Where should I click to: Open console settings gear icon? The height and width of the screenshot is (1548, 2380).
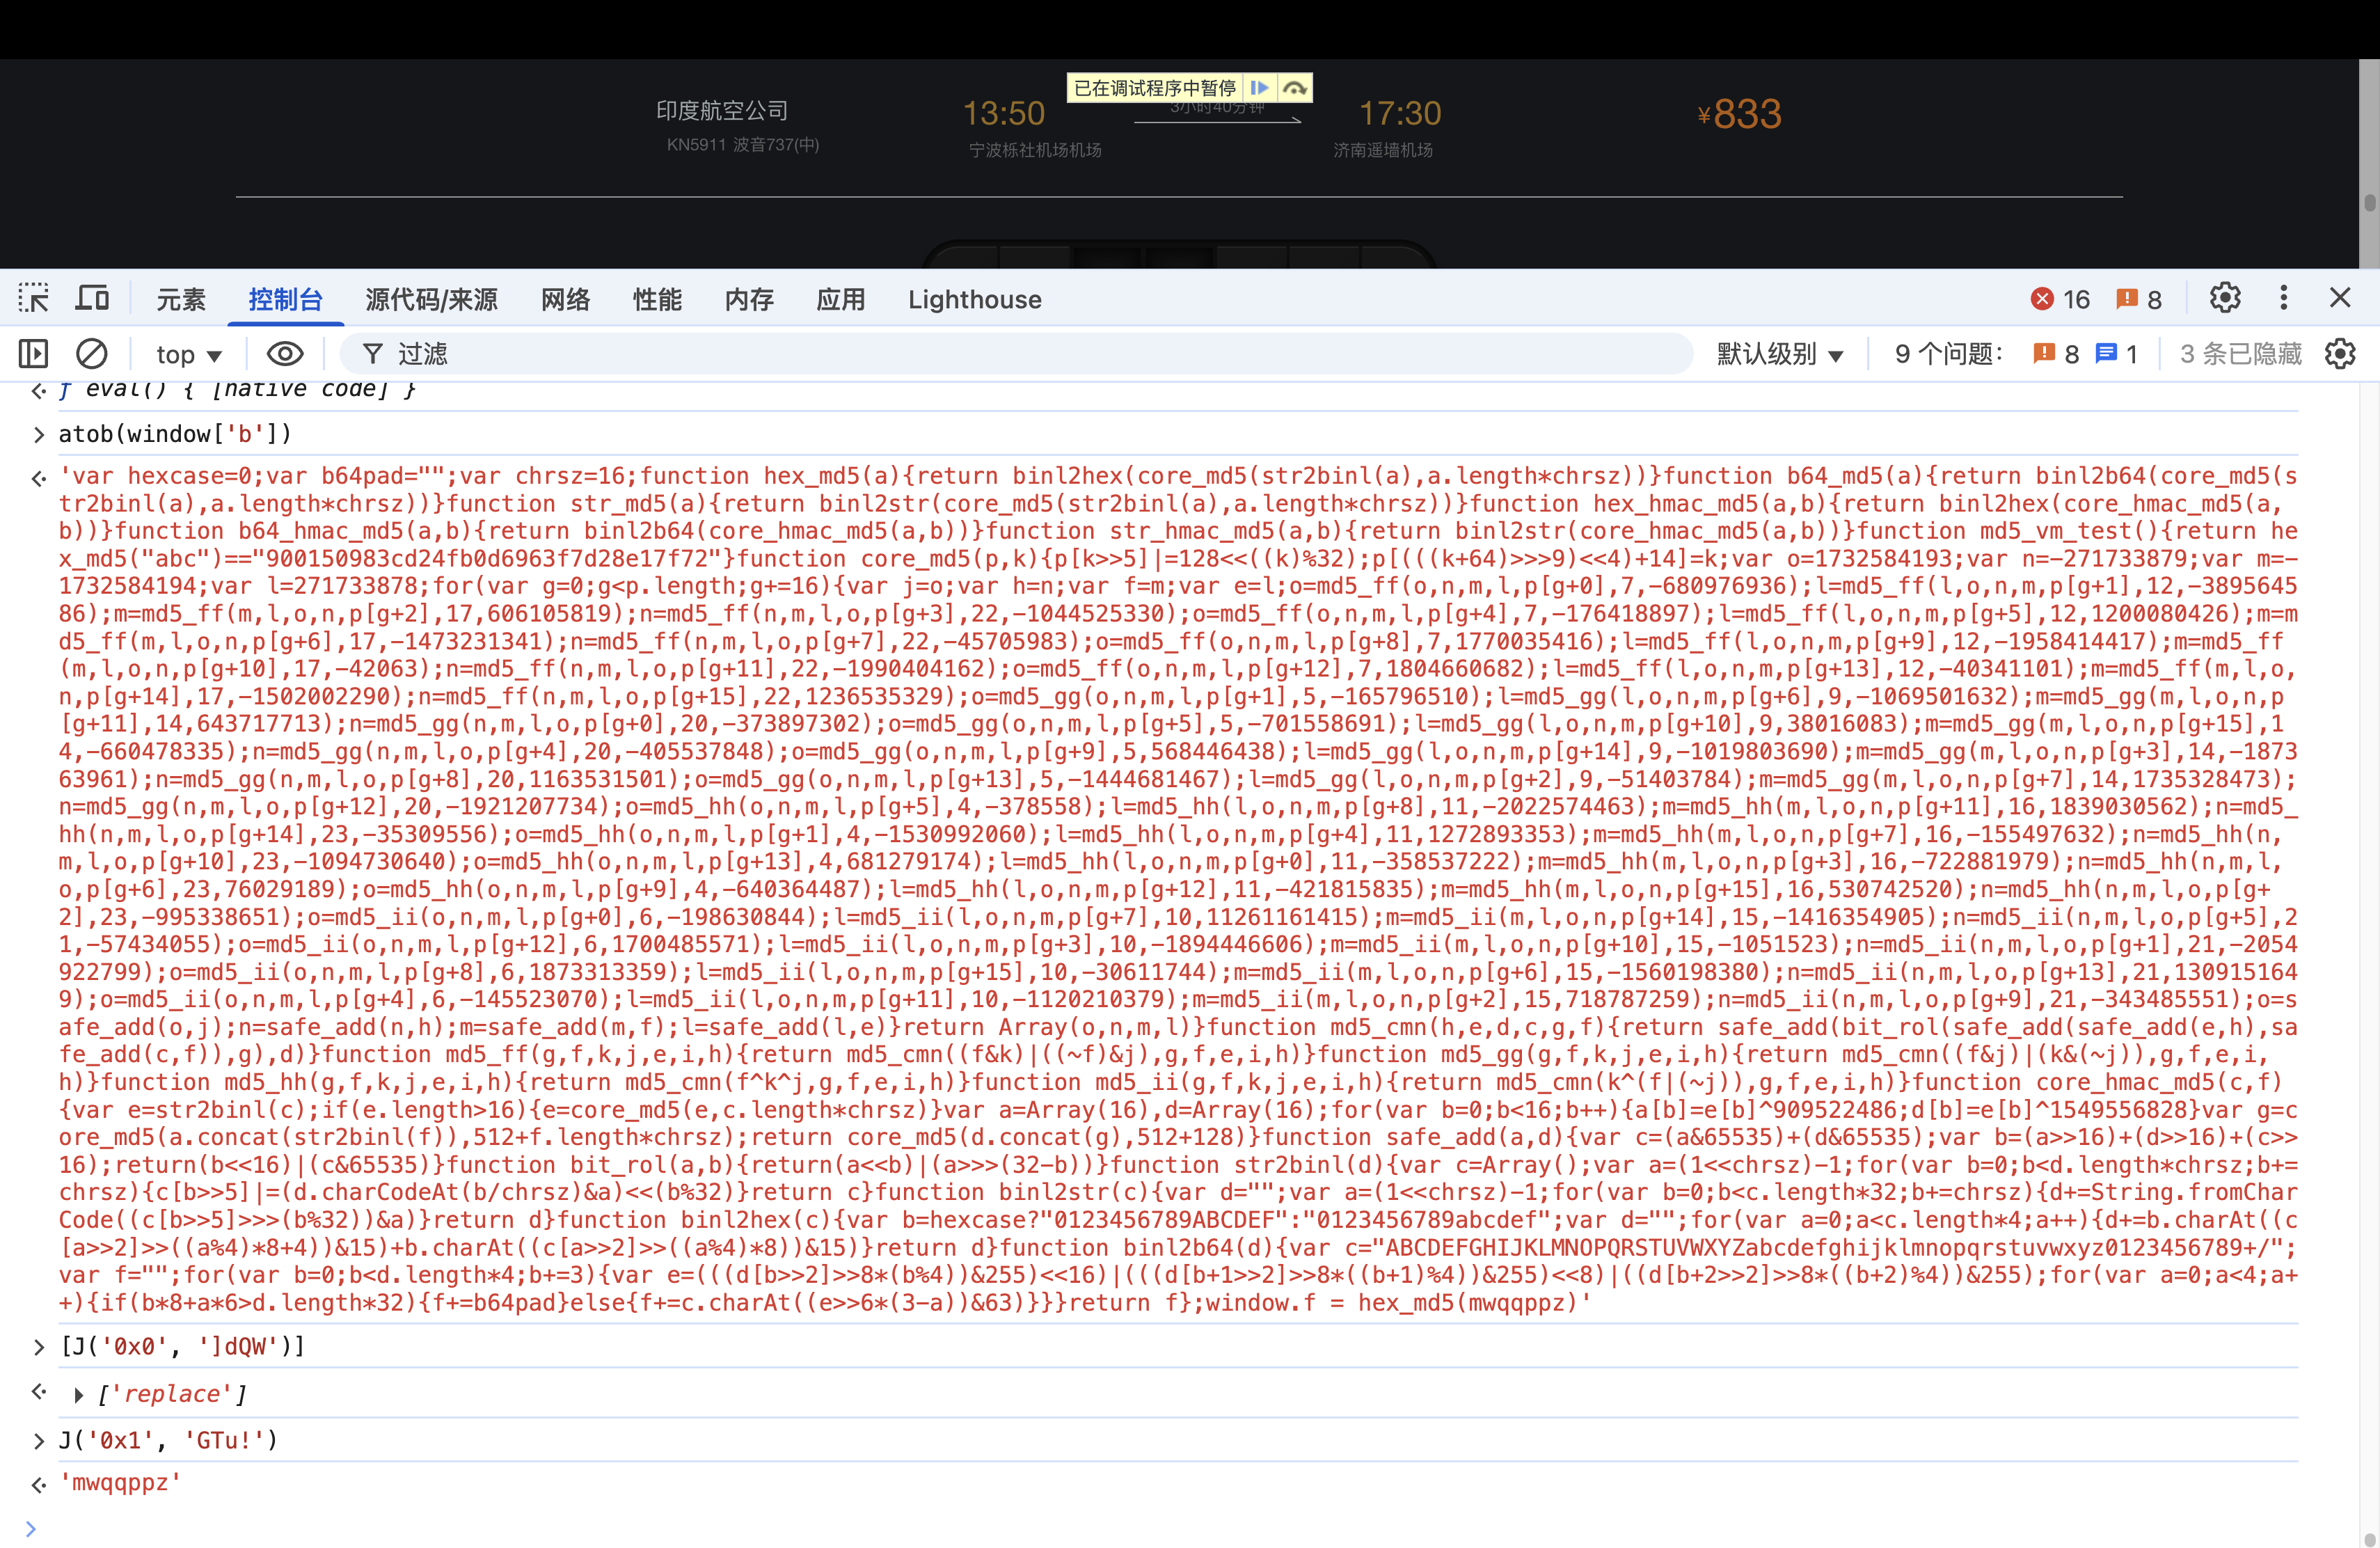point(2340,353)
